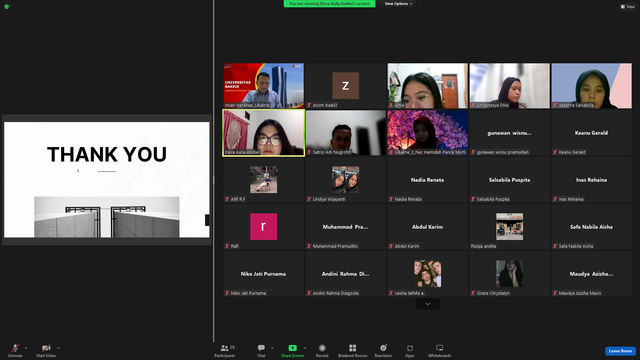Select the Nadia Renata tile

coord(427,180)
